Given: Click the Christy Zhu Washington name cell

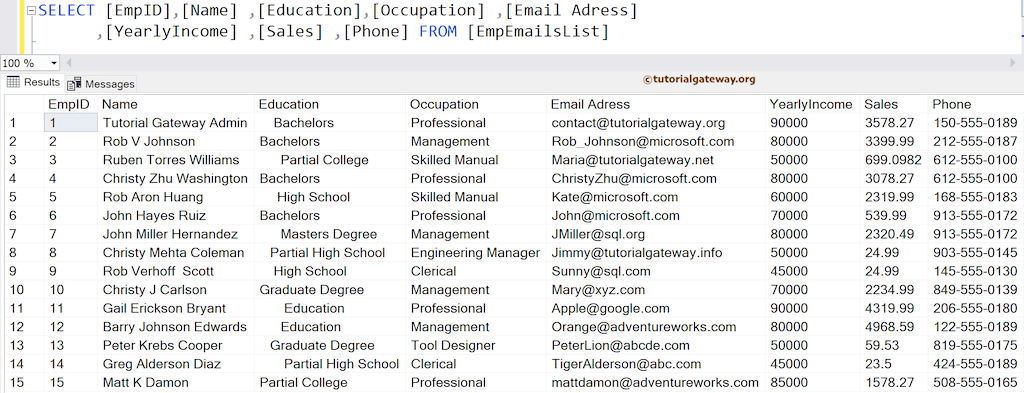Looking at the screenshot, I should click(176, 178).
